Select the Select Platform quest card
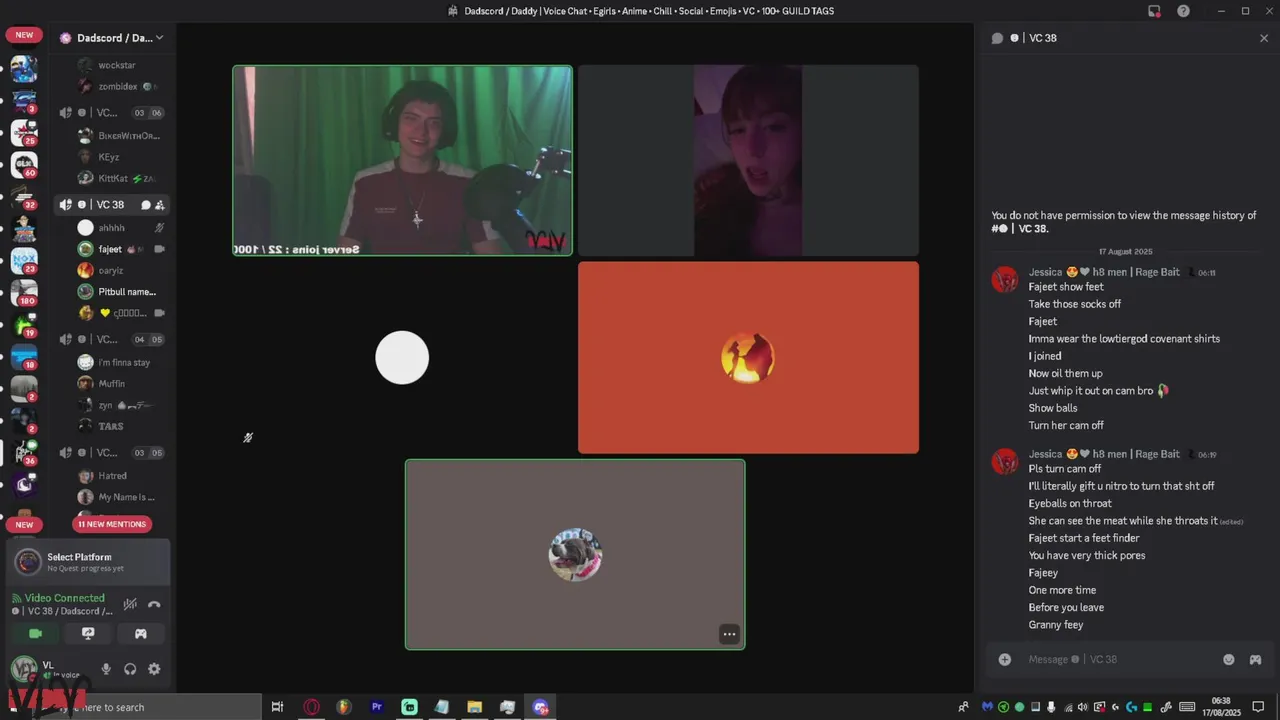The height and width of the screenshot is (720, 1280). point(88,562)
